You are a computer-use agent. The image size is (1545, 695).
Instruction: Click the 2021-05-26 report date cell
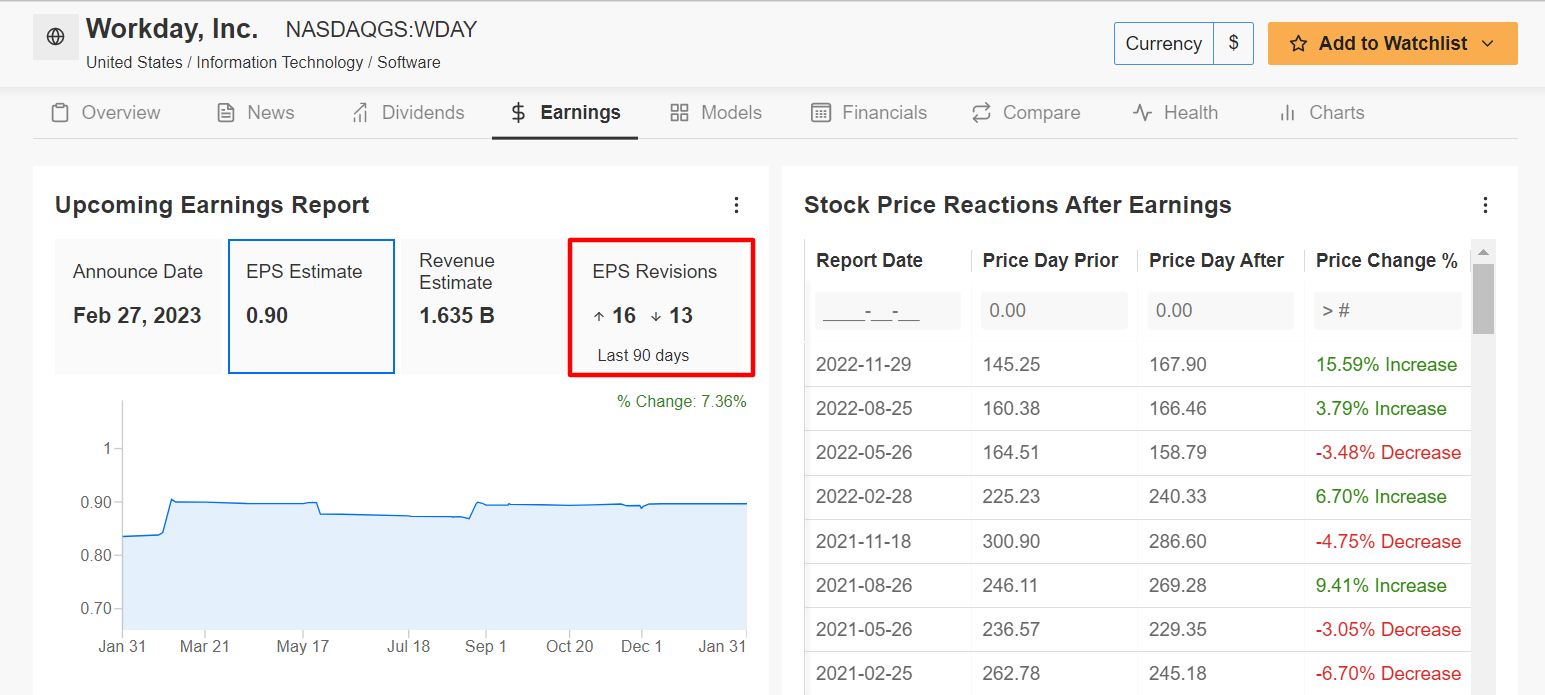[864, 630]
